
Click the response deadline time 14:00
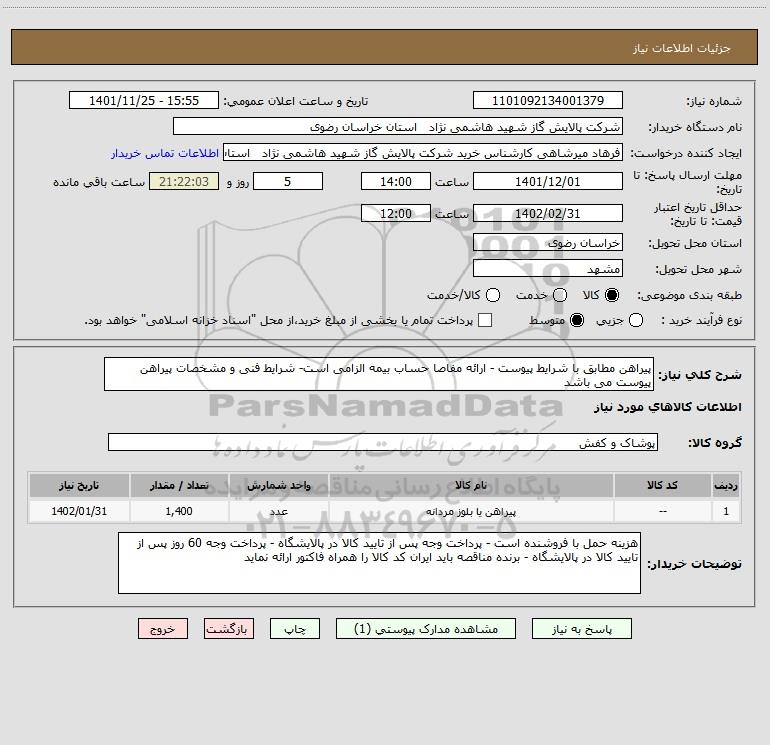pos(396,181)
